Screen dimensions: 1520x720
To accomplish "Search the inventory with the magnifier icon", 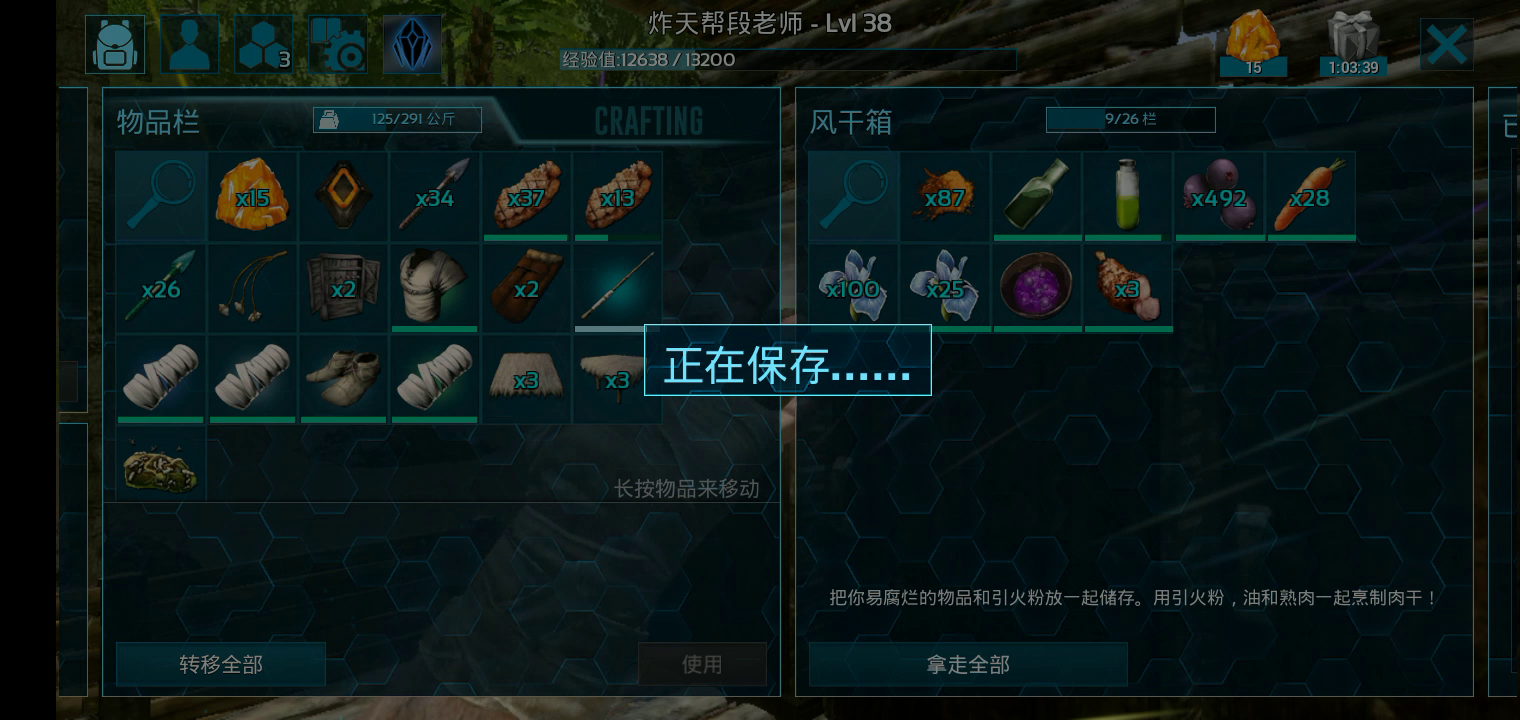I will 161,197.
